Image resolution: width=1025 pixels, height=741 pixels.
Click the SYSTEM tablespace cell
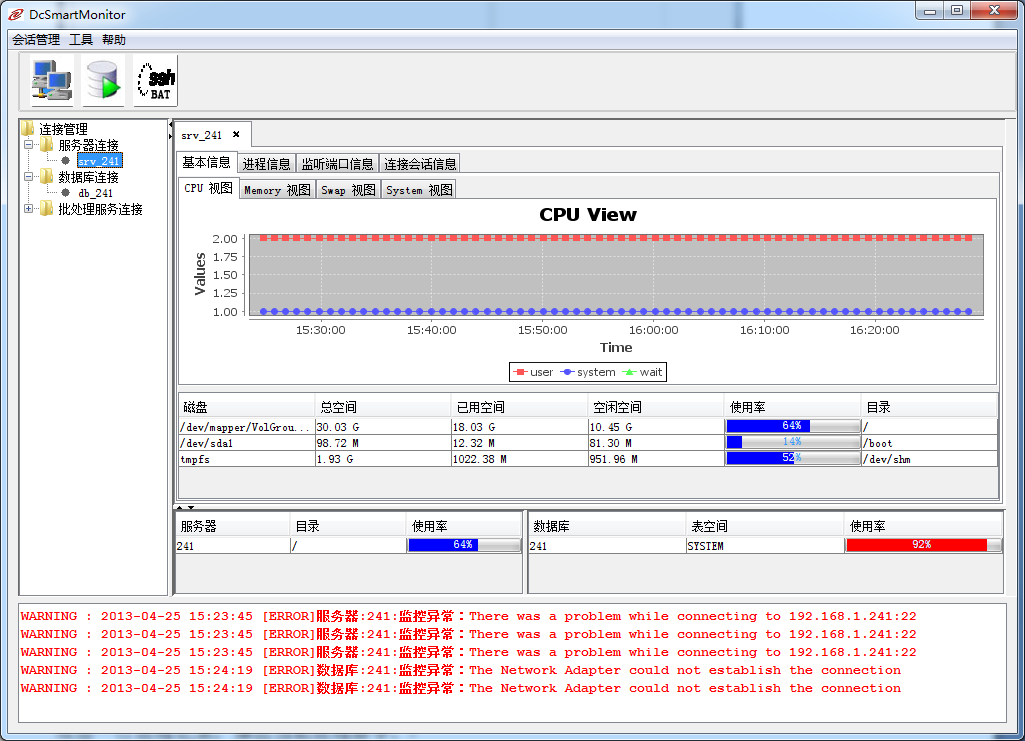coord(765,546)
